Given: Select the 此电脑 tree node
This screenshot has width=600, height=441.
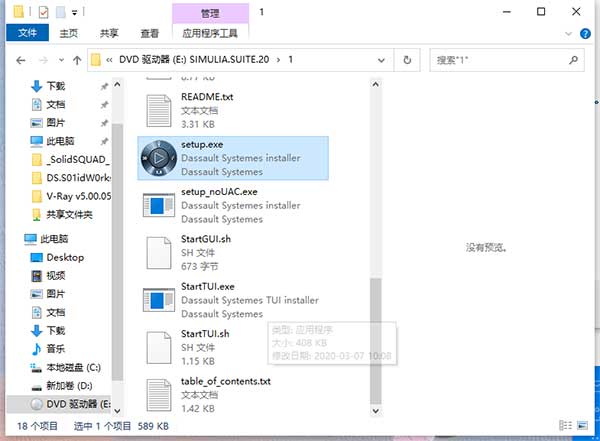Looking at the screenshot, I should 54,239.
